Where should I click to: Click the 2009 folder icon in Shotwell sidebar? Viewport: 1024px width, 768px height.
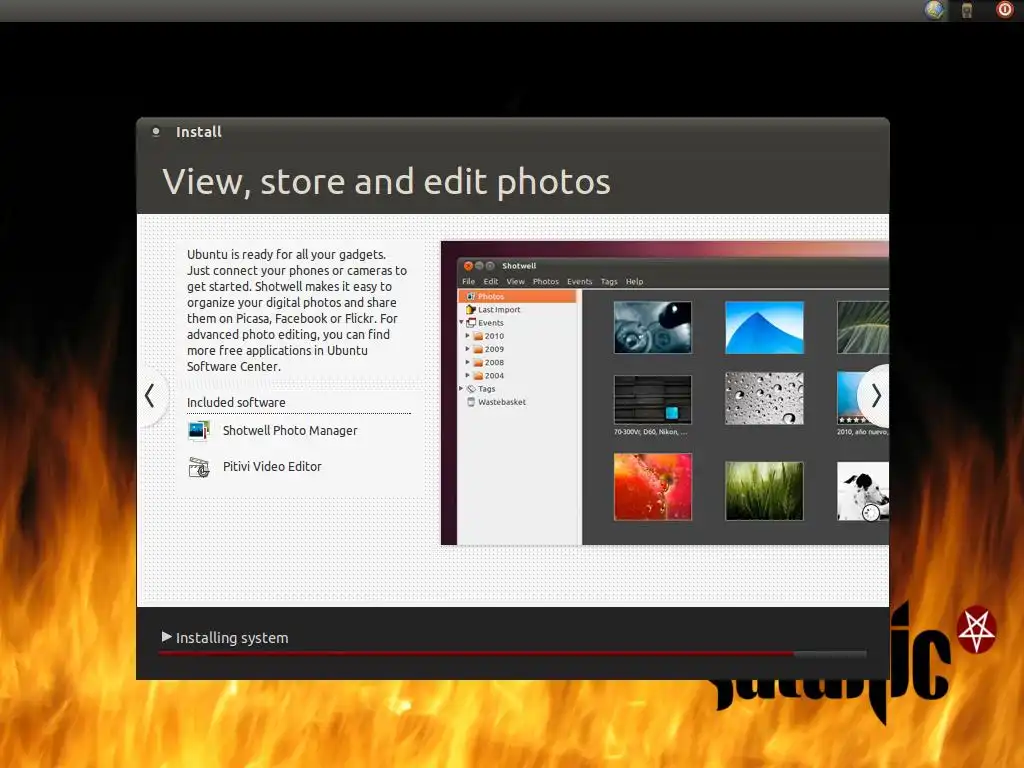tap(478, 349)
